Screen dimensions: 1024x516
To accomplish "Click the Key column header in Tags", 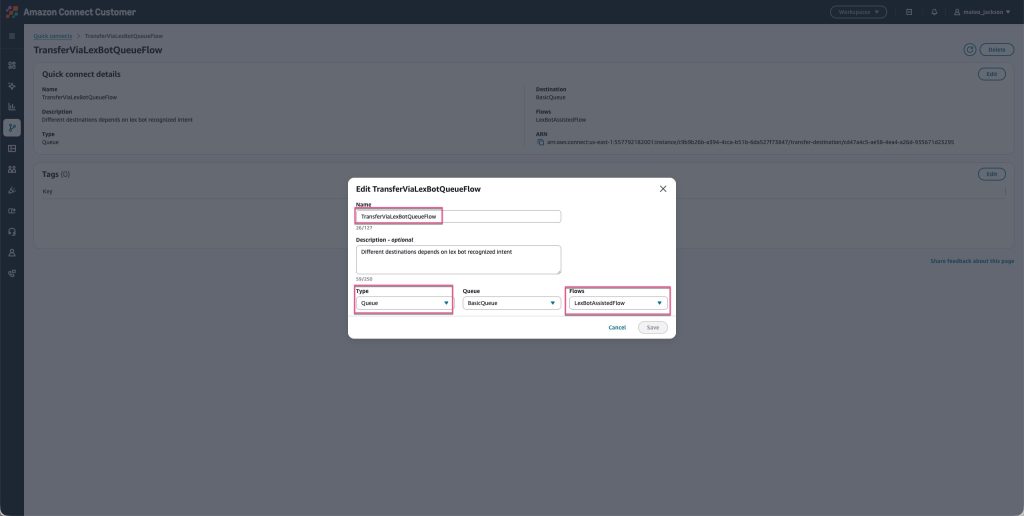I will (x=48, y=191).
